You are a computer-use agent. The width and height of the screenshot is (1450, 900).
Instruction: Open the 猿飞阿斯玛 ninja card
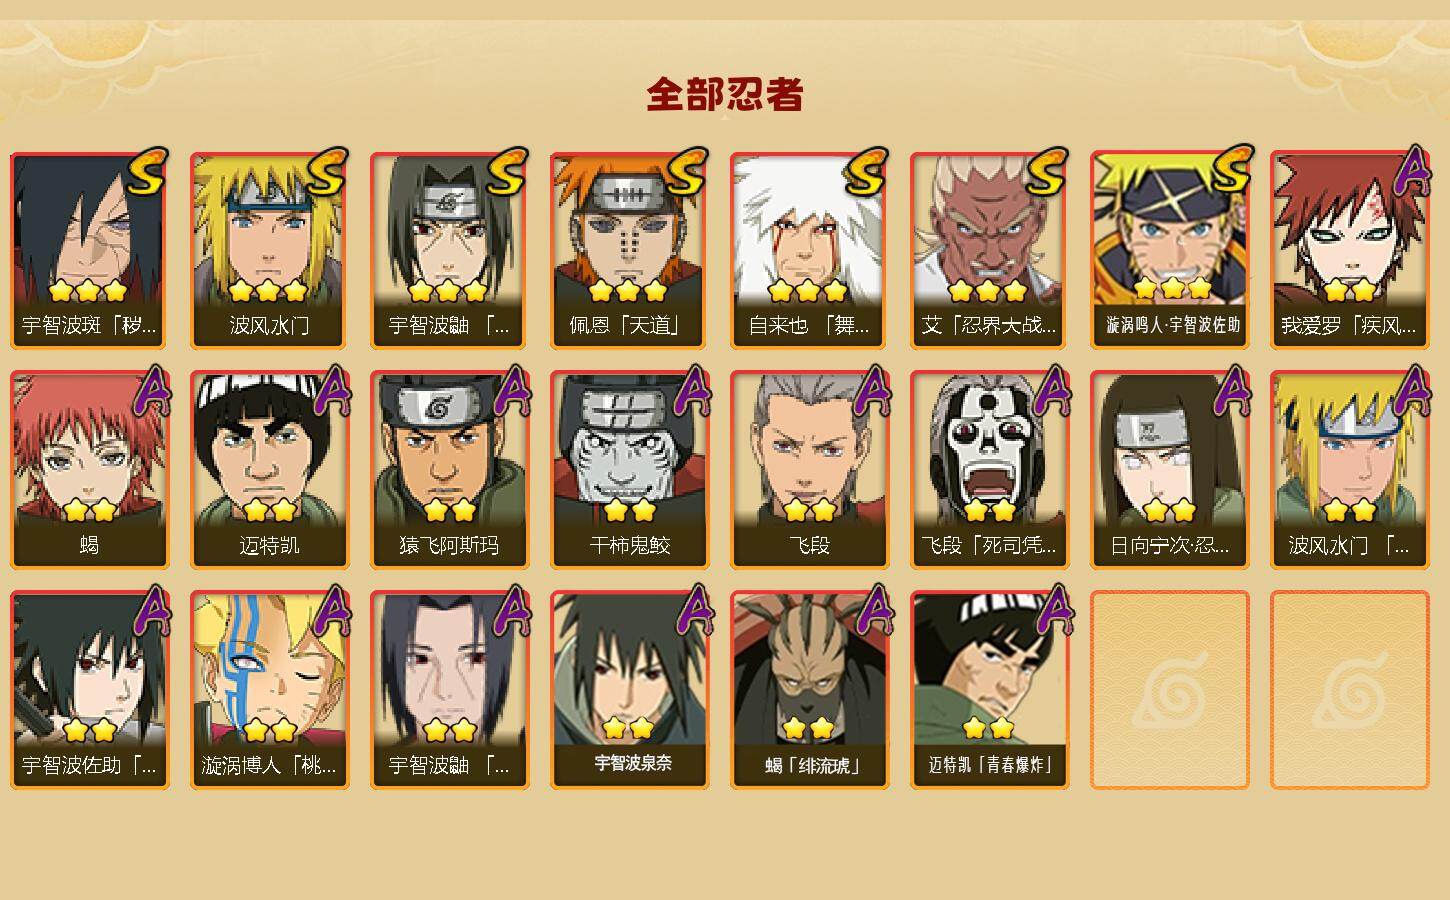(449, 470)
